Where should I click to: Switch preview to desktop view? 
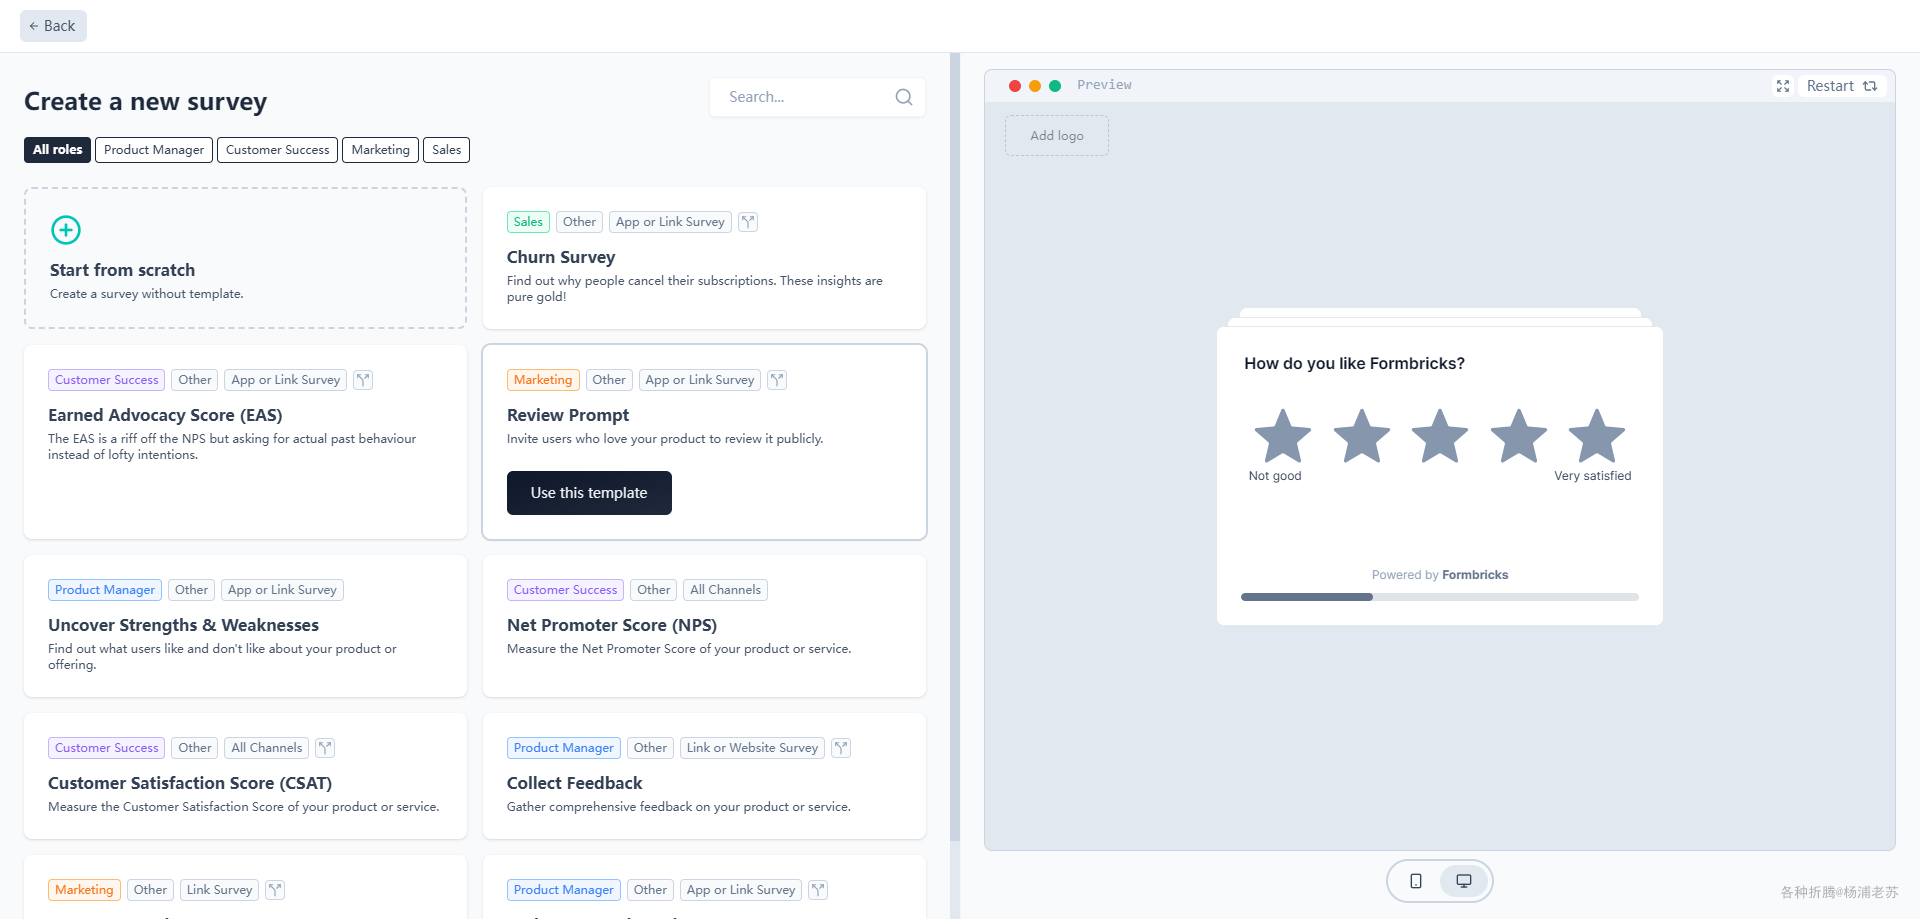click(1464, 881)
